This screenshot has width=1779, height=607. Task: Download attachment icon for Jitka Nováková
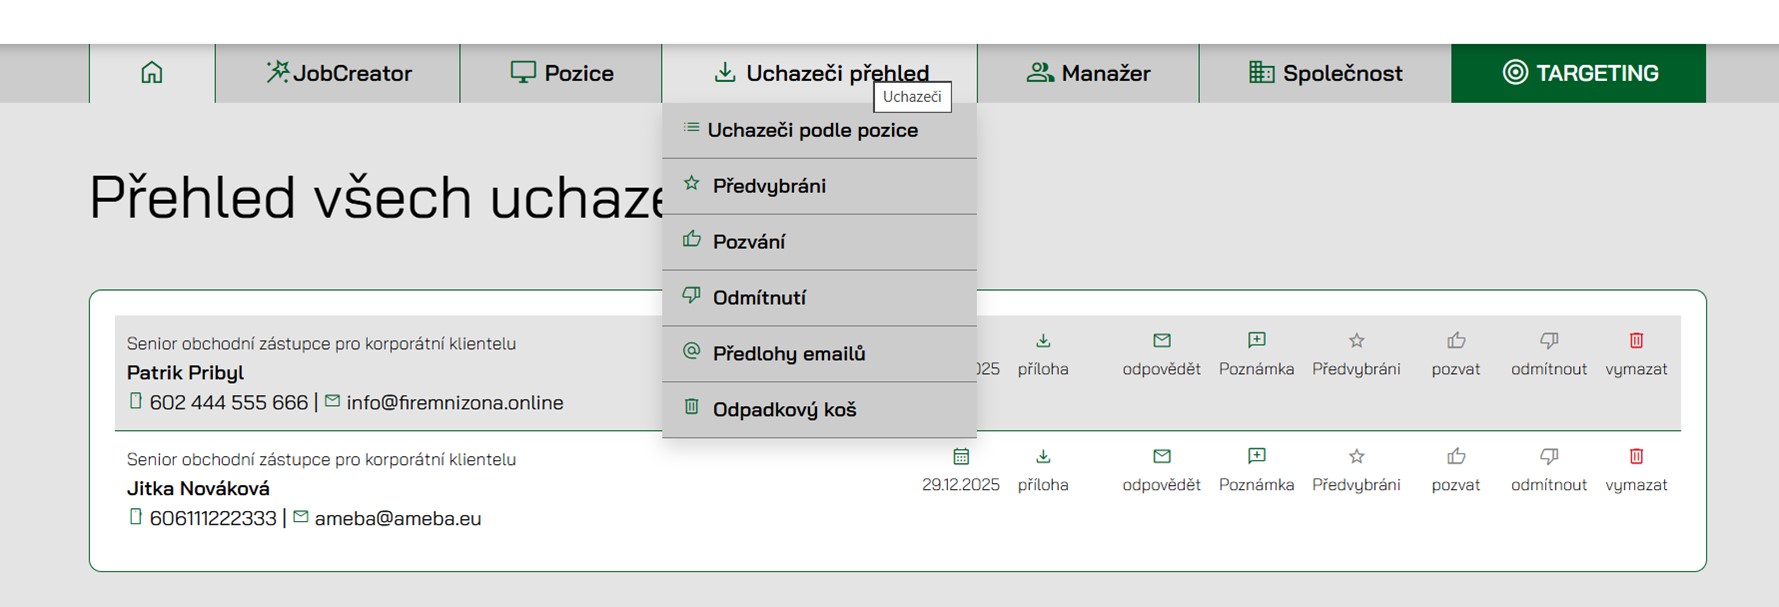(1043, 457)
